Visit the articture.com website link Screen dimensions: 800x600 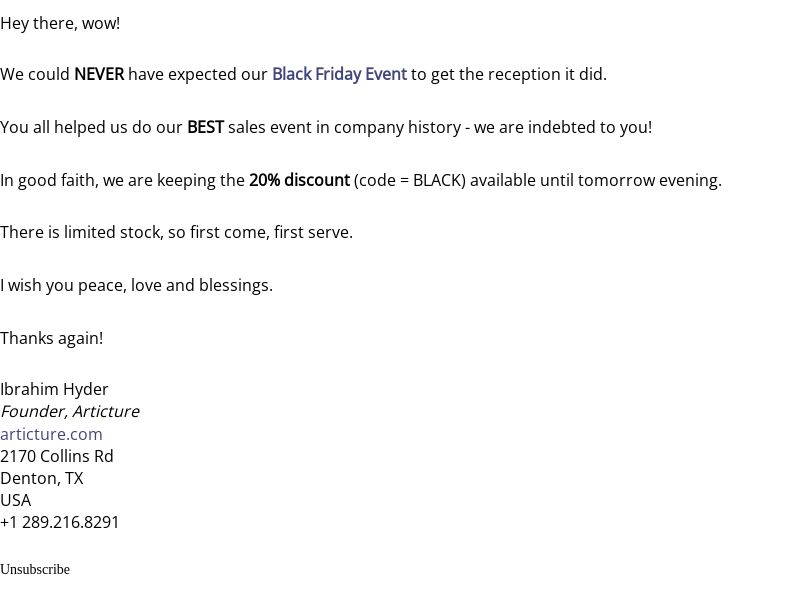tap(52, 434)
